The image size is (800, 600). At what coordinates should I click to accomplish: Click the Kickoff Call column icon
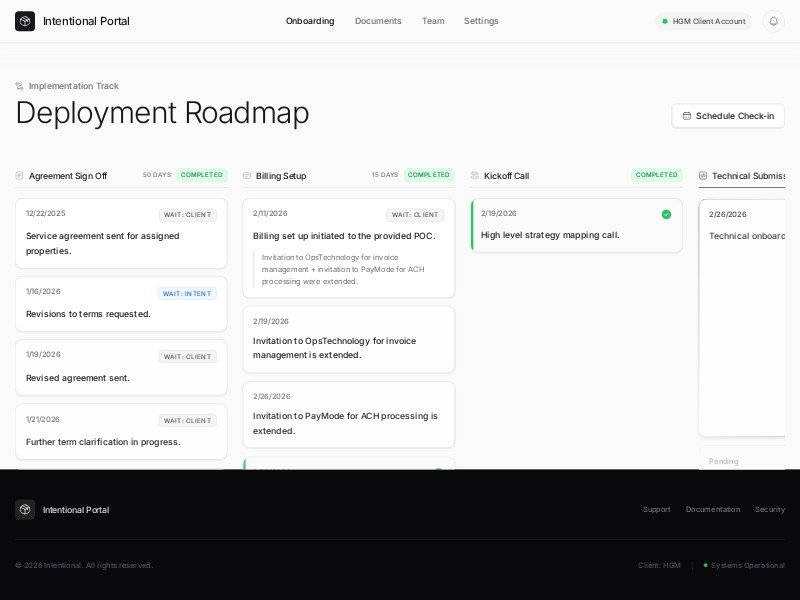click(x=473, y=175)
